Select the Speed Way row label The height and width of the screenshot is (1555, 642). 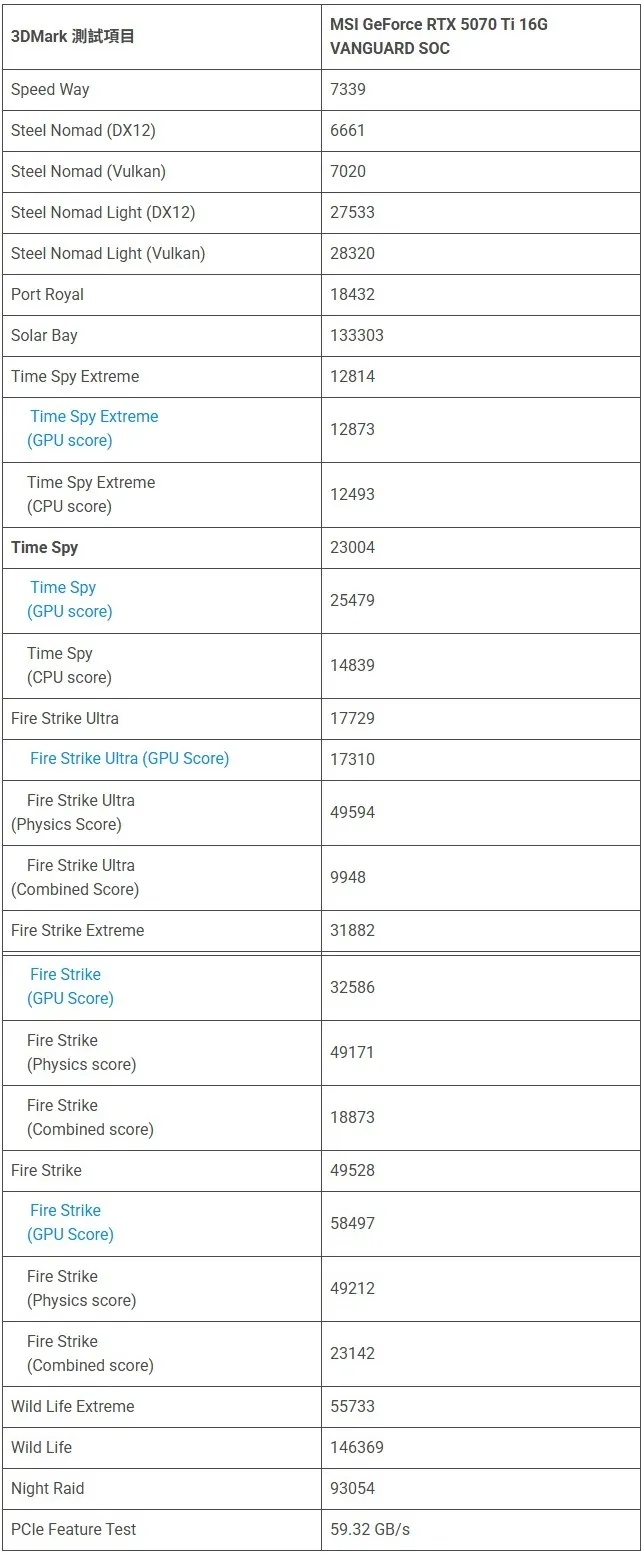(x=50, y=90)
